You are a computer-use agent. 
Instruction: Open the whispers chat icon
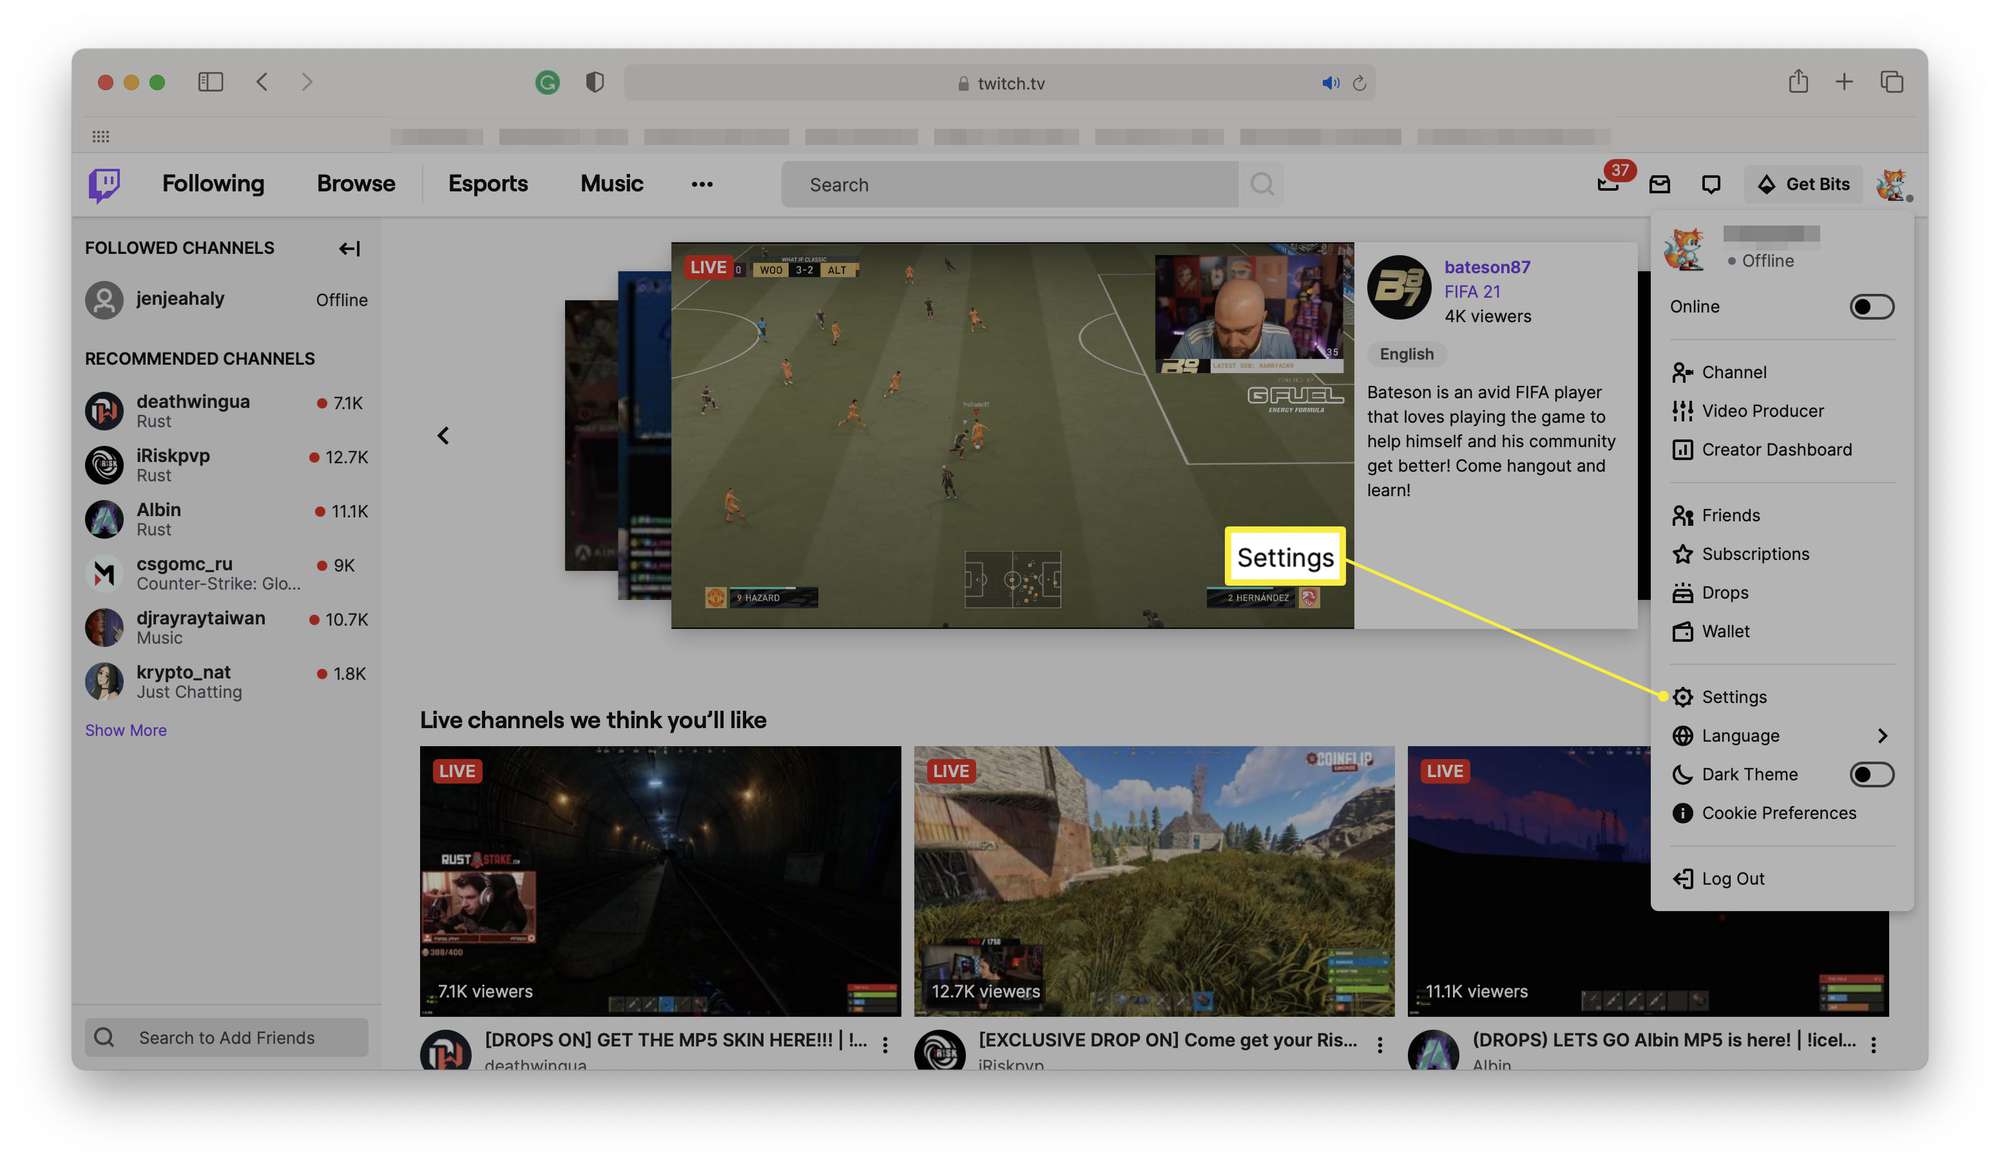pos(1711,184)
